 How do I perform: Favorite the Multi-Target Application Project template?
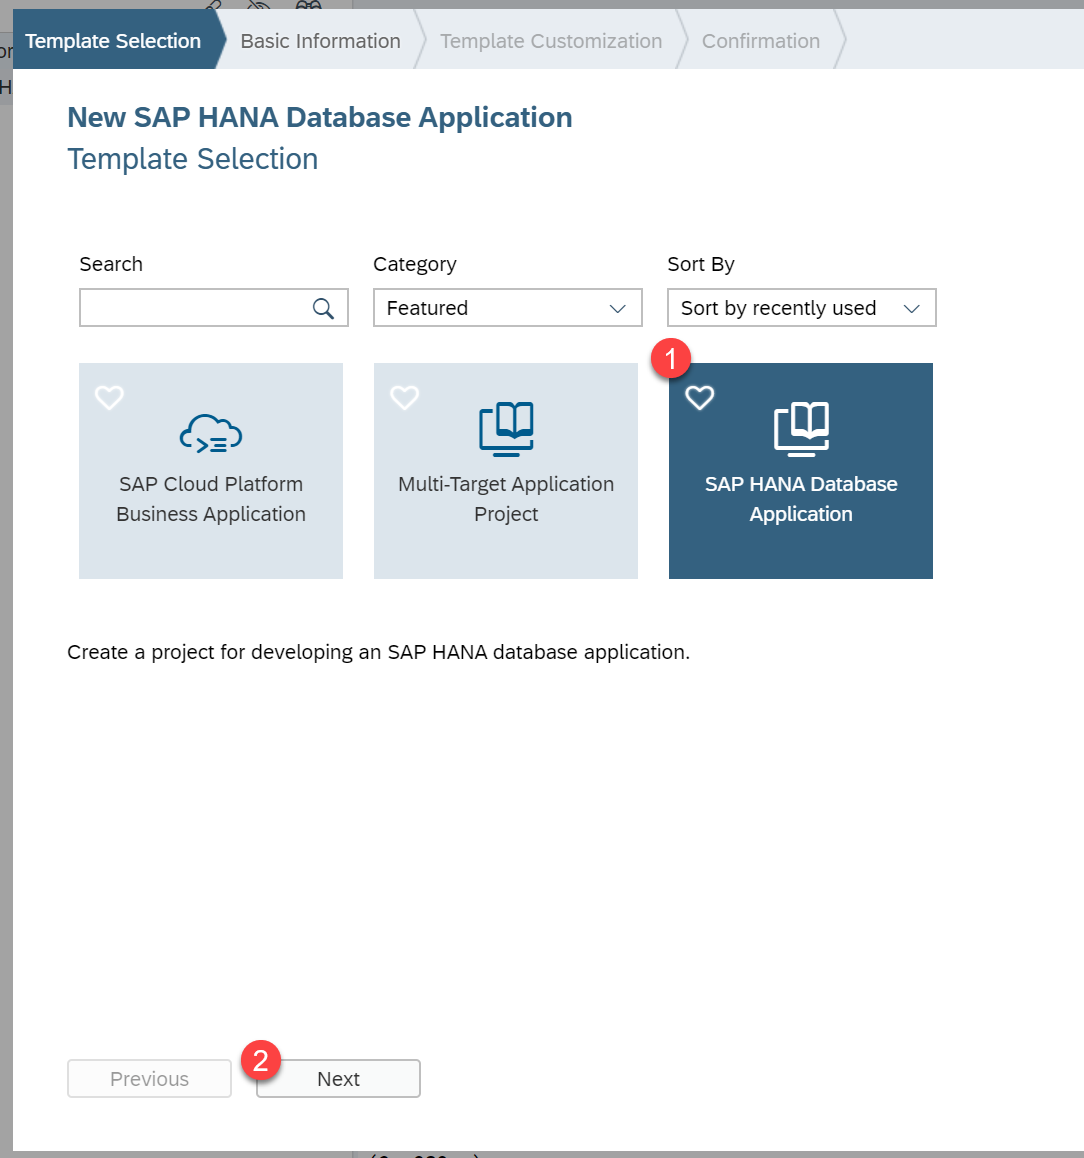click(x=405, y=398)
